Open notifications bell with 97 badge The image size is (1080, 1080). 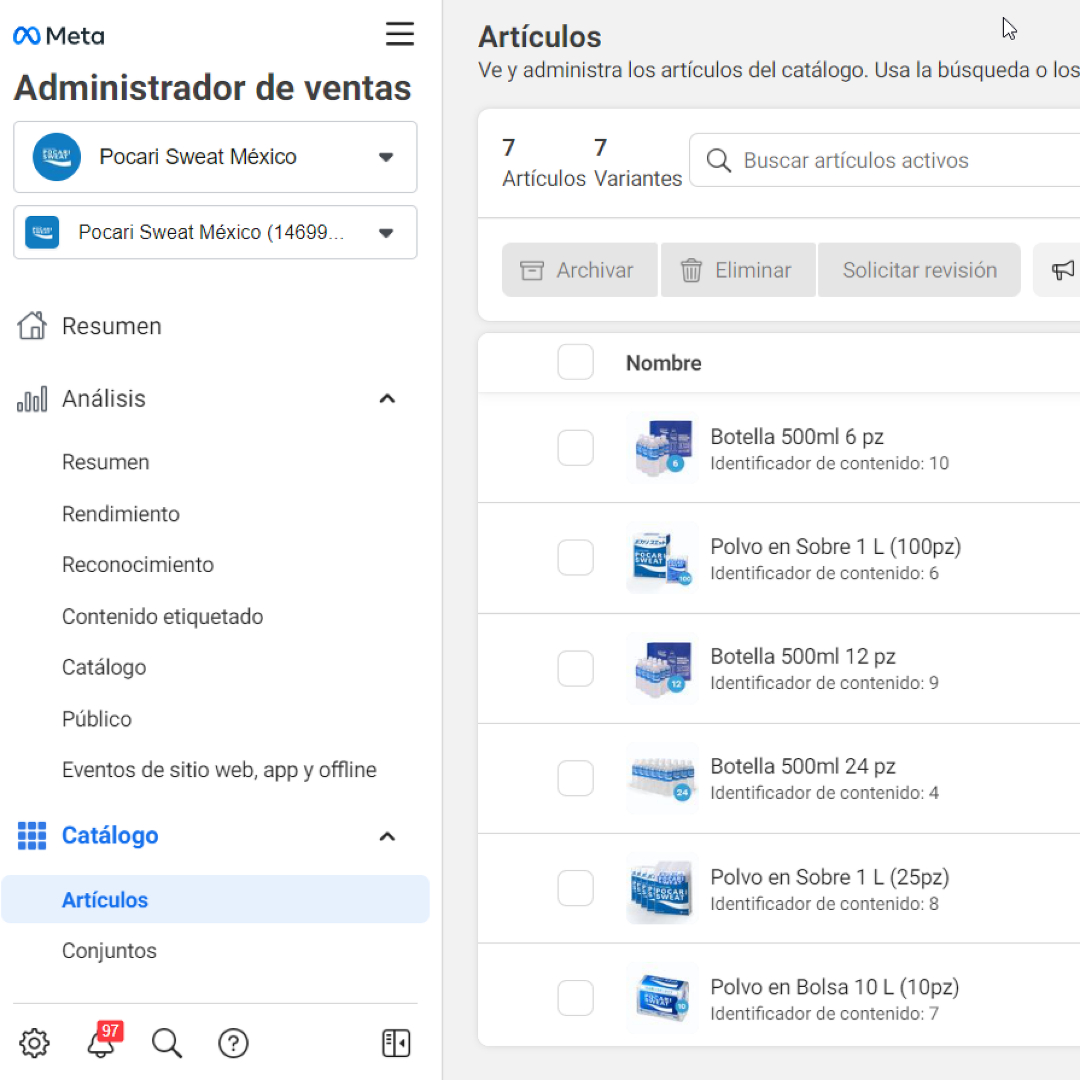pos(103,1041)
